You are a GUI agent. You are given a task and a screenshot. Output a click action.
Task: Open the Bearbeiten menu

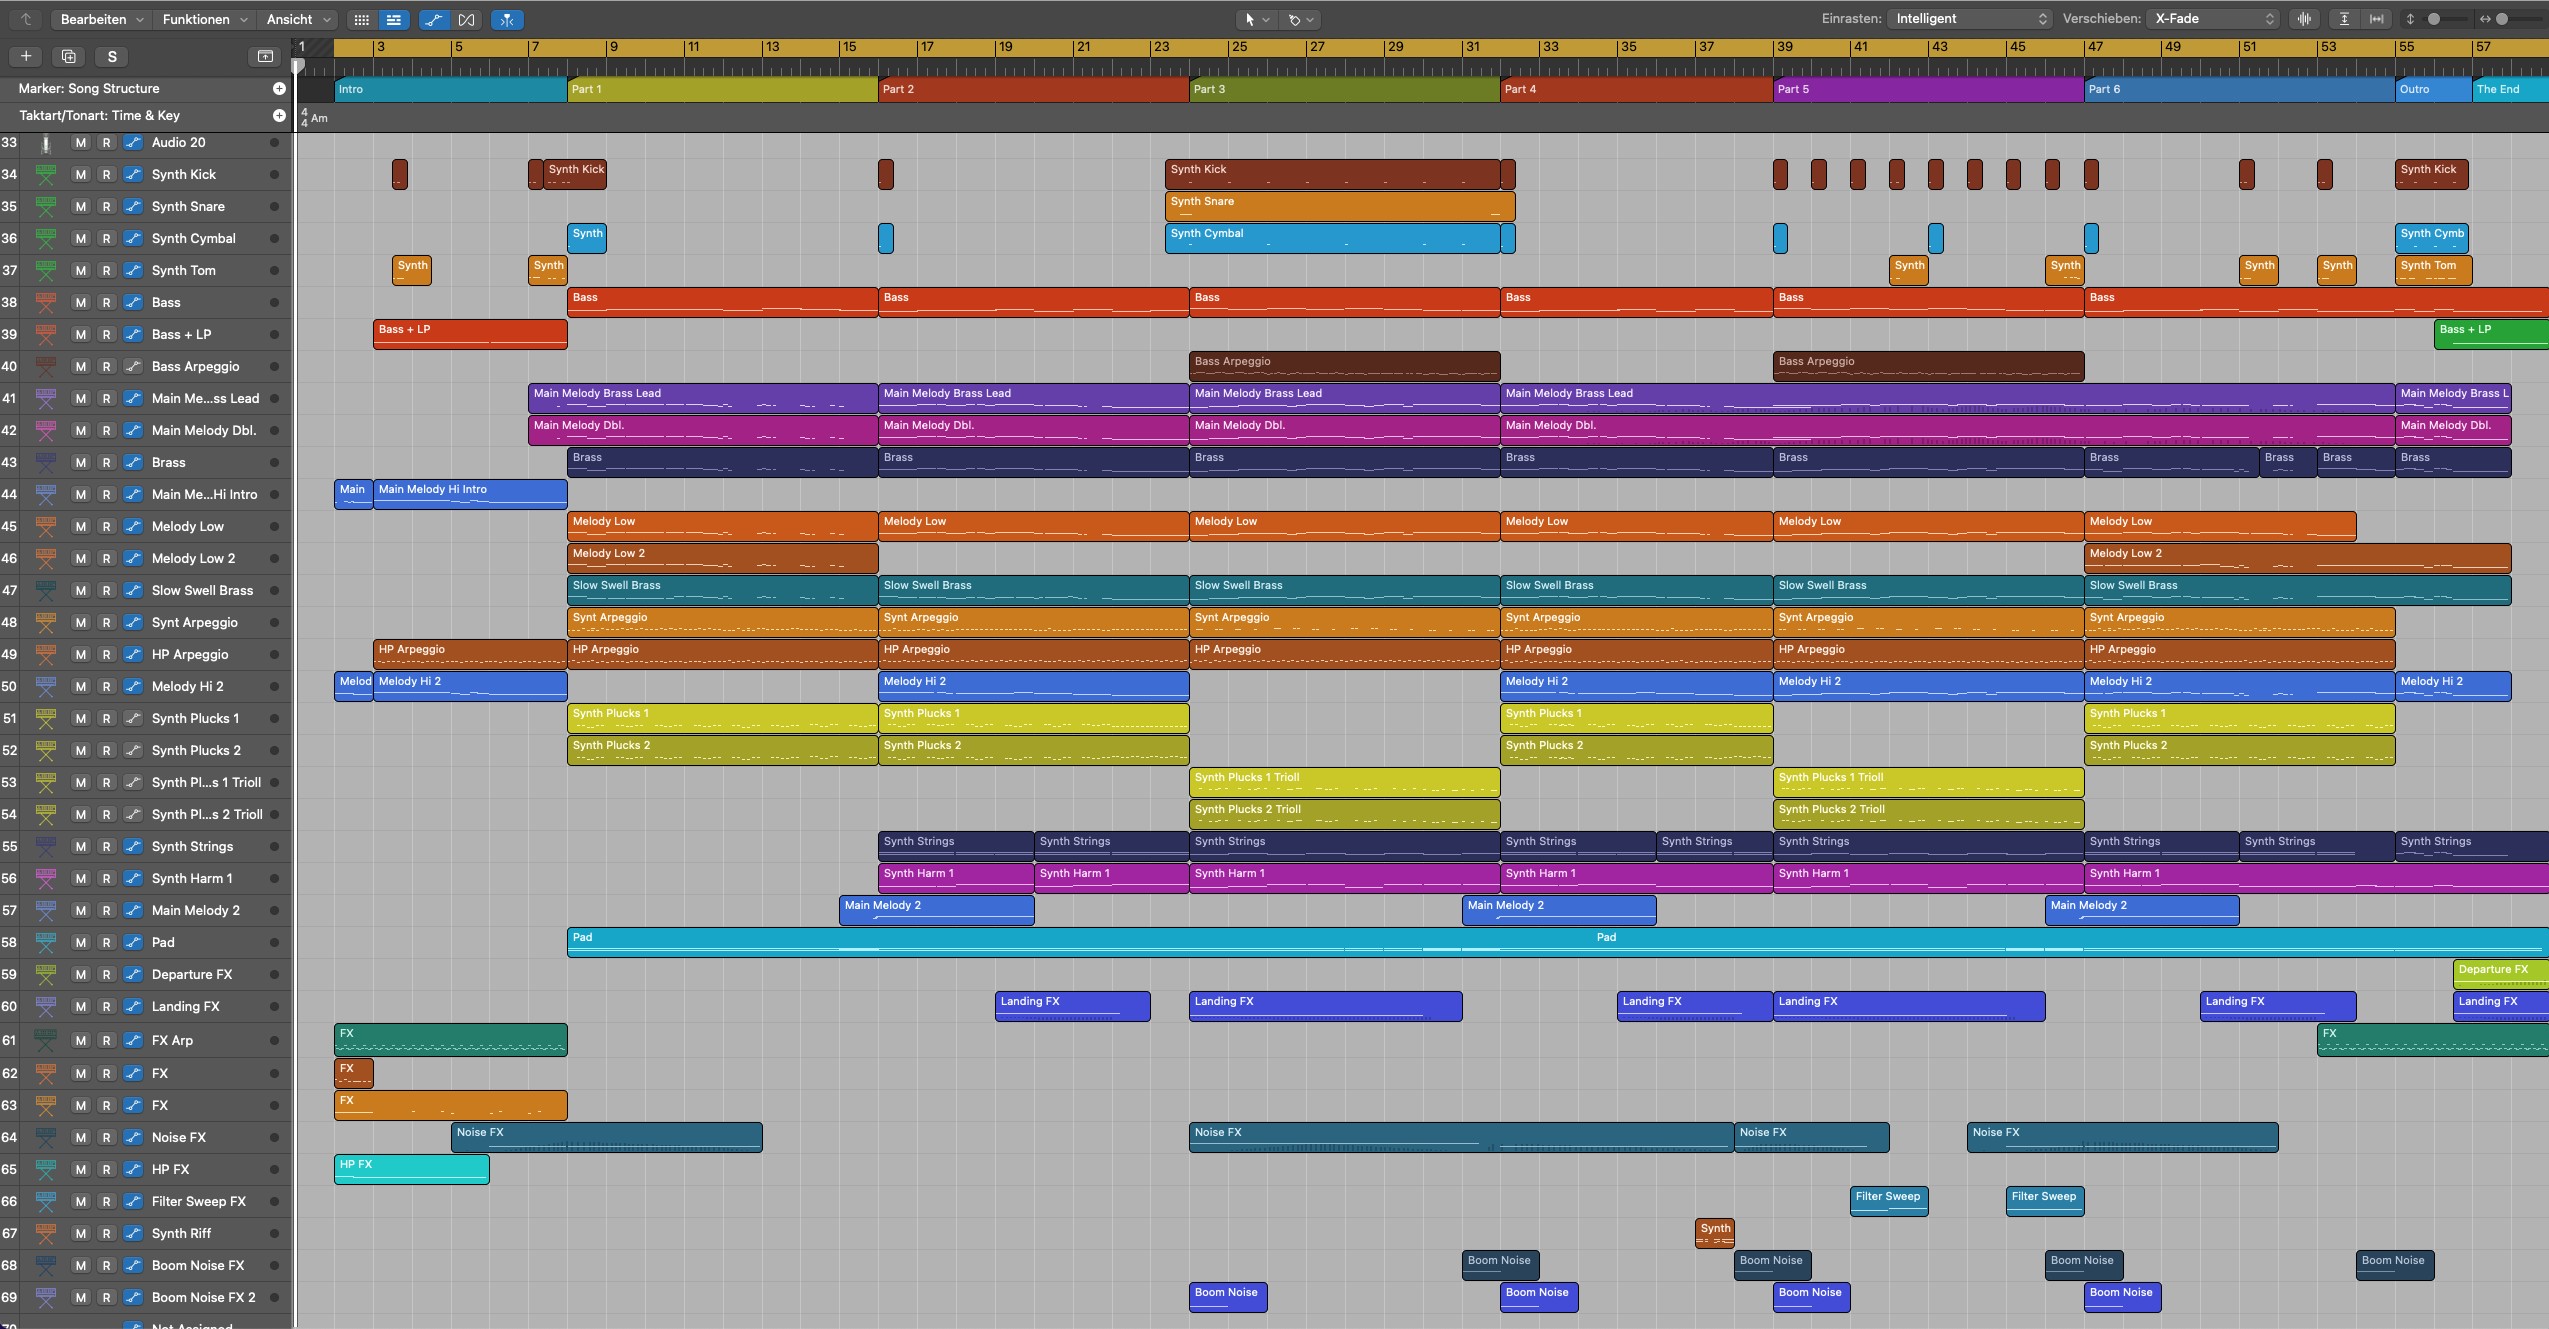[x=101, y=19]
